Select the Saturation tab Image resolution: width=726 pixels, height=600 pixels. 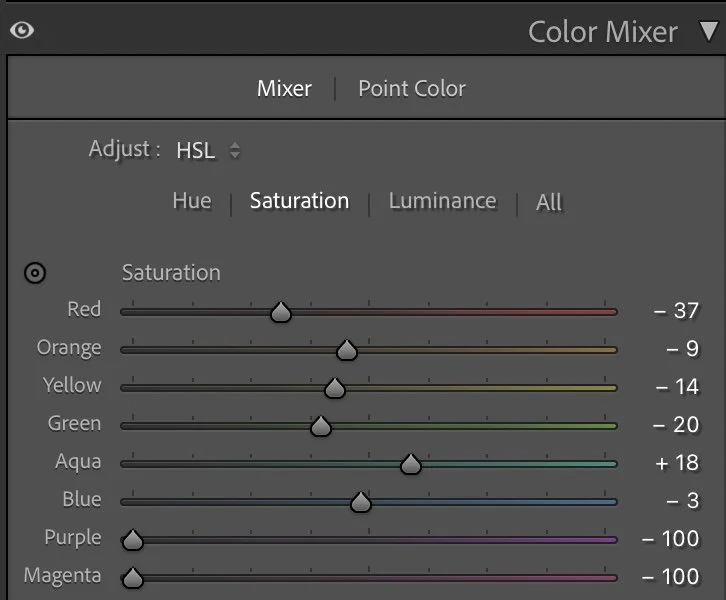299,201
